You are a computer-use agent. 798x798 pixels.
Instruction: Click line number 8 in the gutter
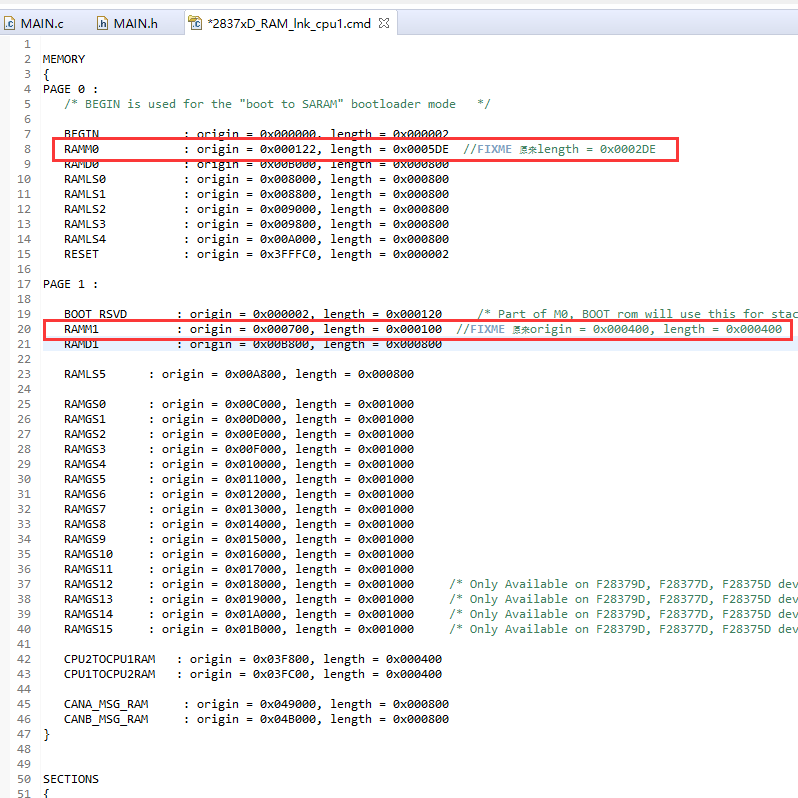tap(27, 149)
